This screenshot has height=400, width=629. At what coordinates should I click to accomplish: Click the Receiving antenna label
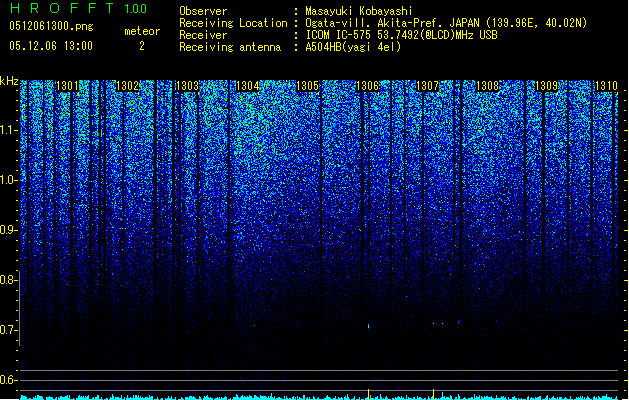[x=230, y=47]
